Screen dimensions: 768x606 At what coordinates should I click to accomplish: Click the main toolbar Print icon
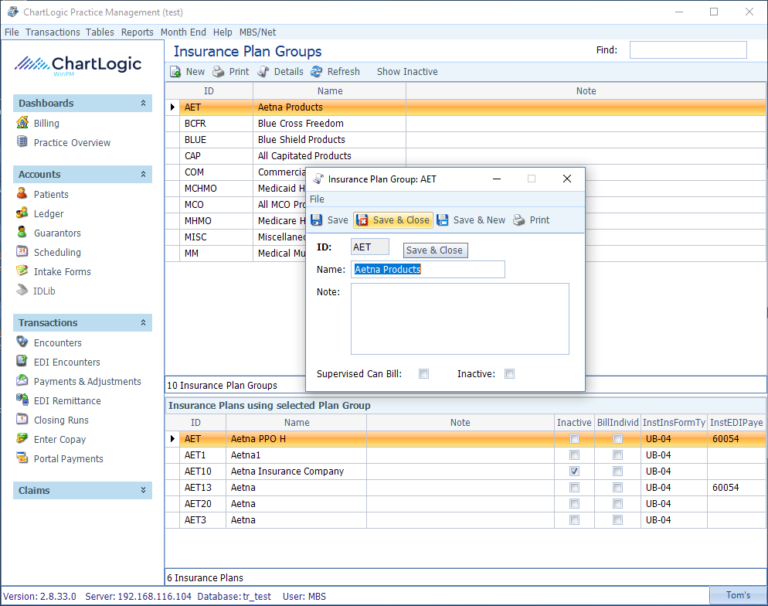[218, 72]
